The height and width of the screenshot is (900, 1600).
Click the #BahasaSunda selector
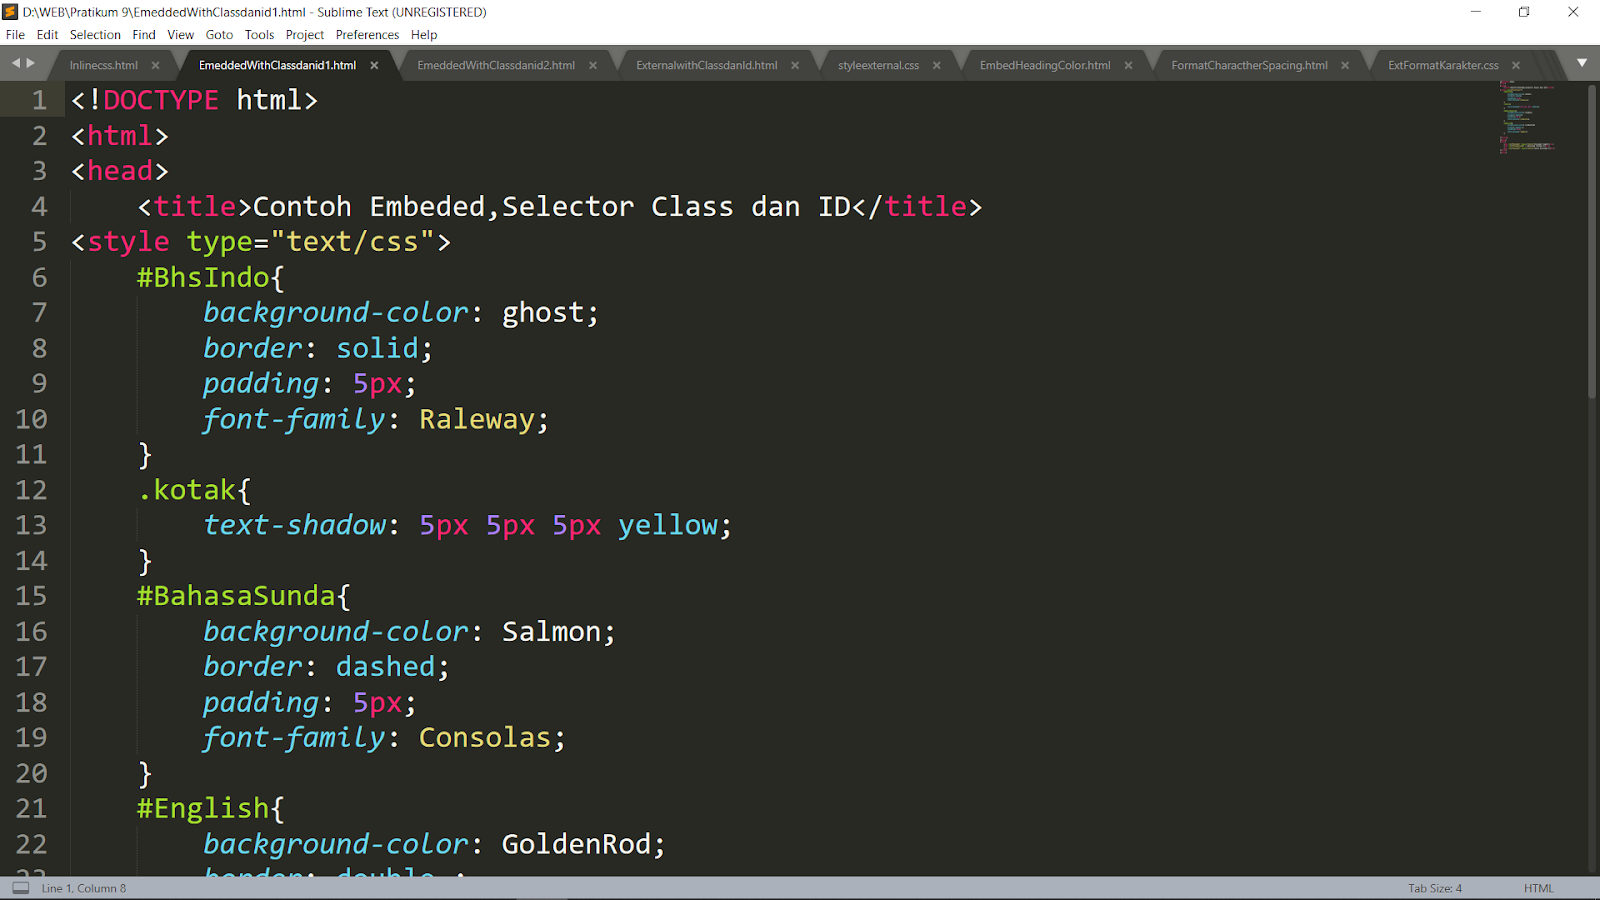[x=236, y=596]
